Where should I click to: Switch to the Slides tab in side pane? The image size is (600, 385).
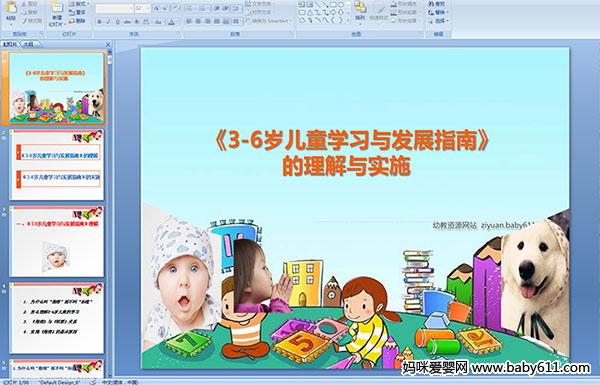click(x=10, y=44)
